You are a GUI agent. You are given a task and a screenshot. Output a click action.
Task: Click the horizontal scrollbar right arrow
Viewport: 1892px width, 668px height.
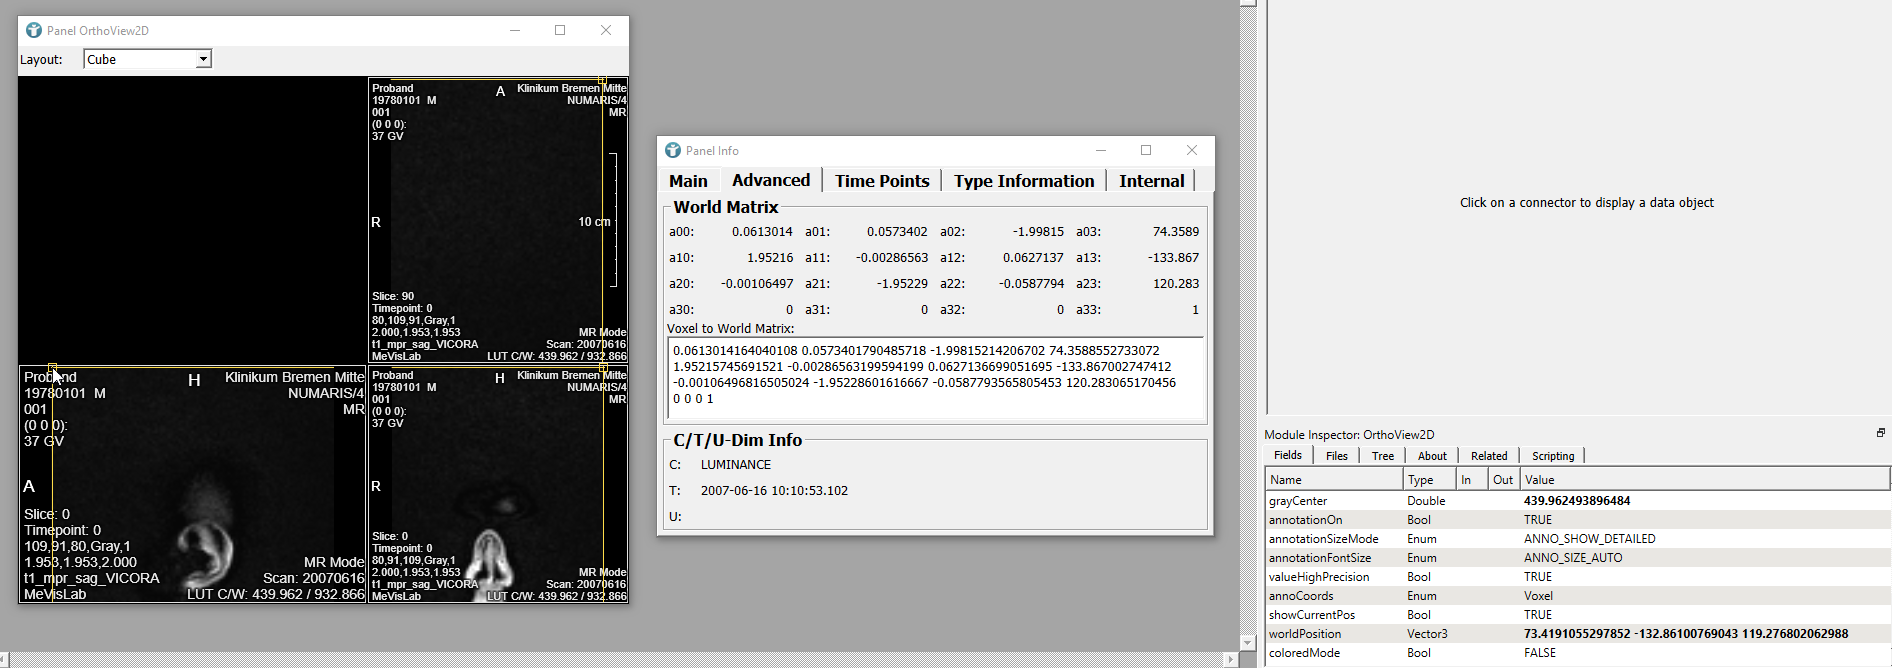click(x=1230, y=659)
